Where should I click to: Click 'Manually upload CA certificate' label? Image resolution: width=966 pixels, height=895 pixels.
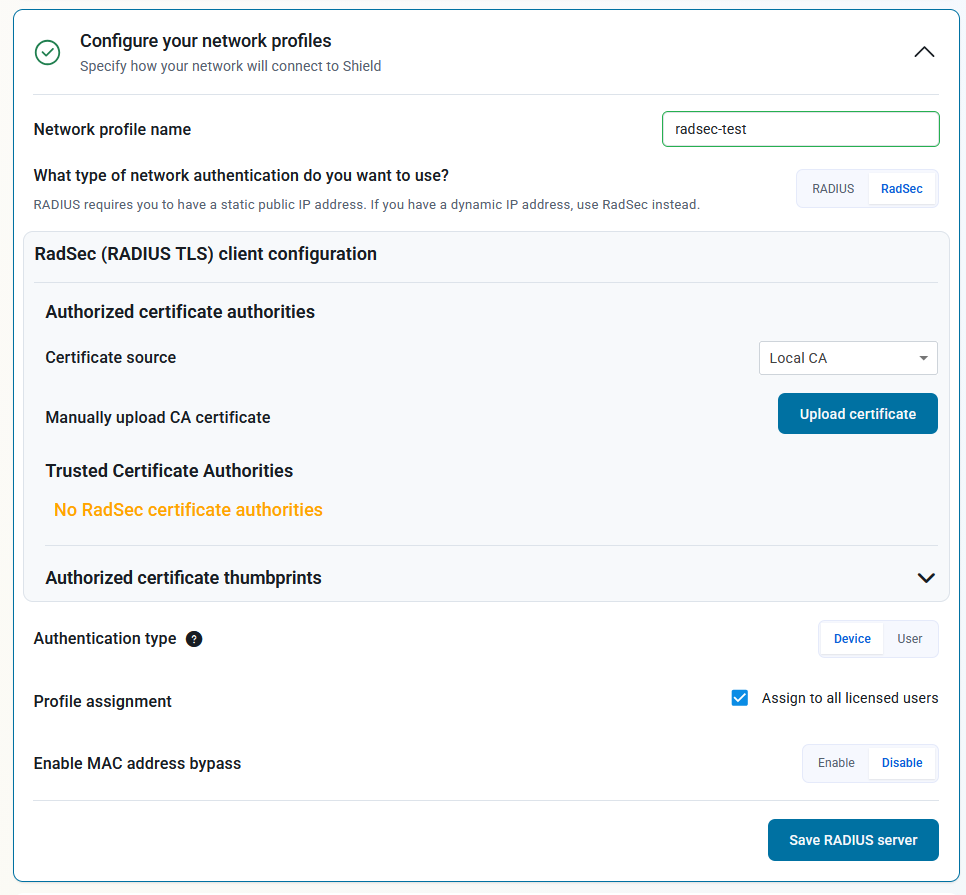(158, 417)
